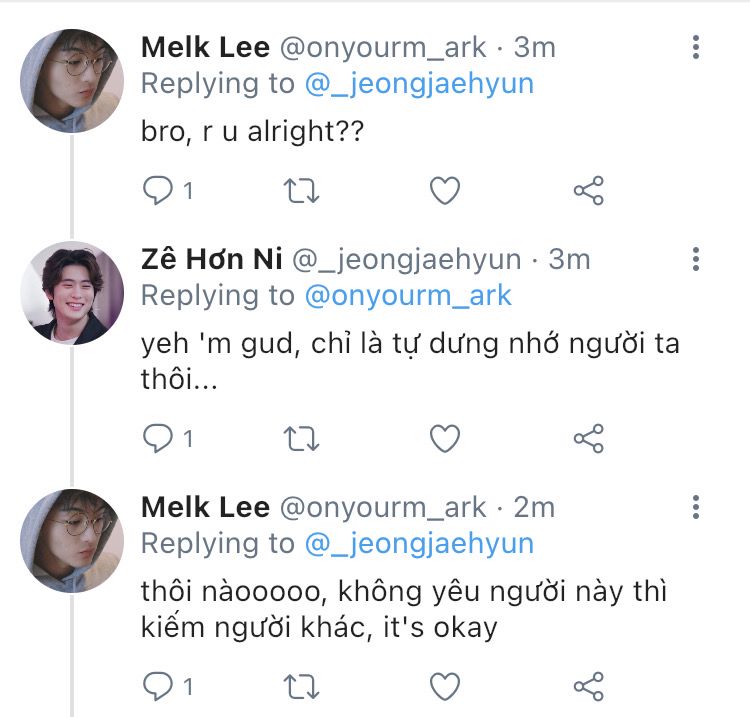Screen dimensions: 750x717
Task: Open the @_jeongjaehyun mention in the first tweet
Action: [419, 83]
